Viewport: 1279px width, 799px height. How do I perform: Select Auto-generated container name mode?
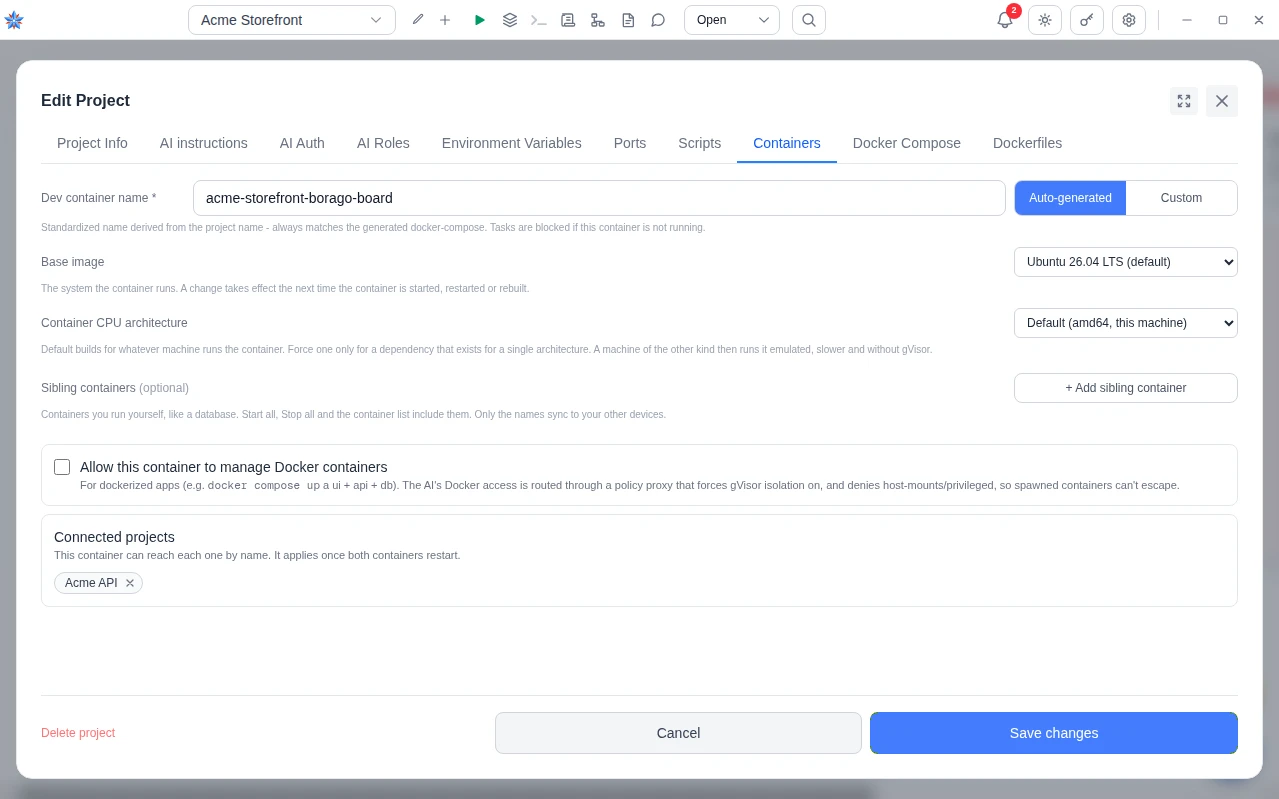point(1070,198)
